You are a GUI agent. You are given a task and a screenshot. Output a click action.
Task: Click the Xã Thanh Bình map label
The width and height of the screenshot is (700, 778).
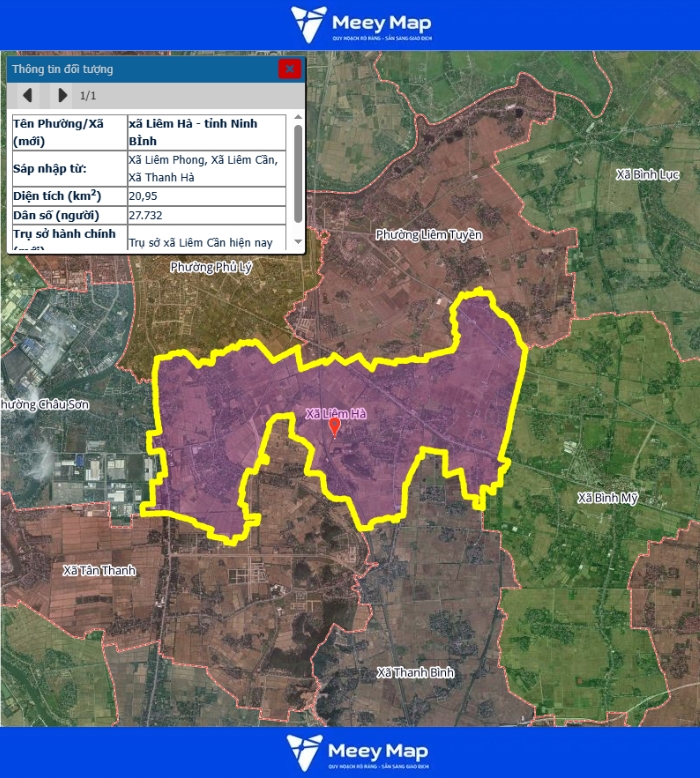click(x=415, y=672)
